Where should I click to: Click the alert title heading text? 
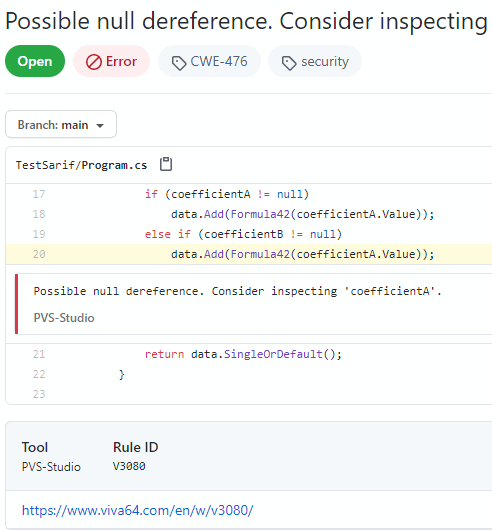pos(247,21)
